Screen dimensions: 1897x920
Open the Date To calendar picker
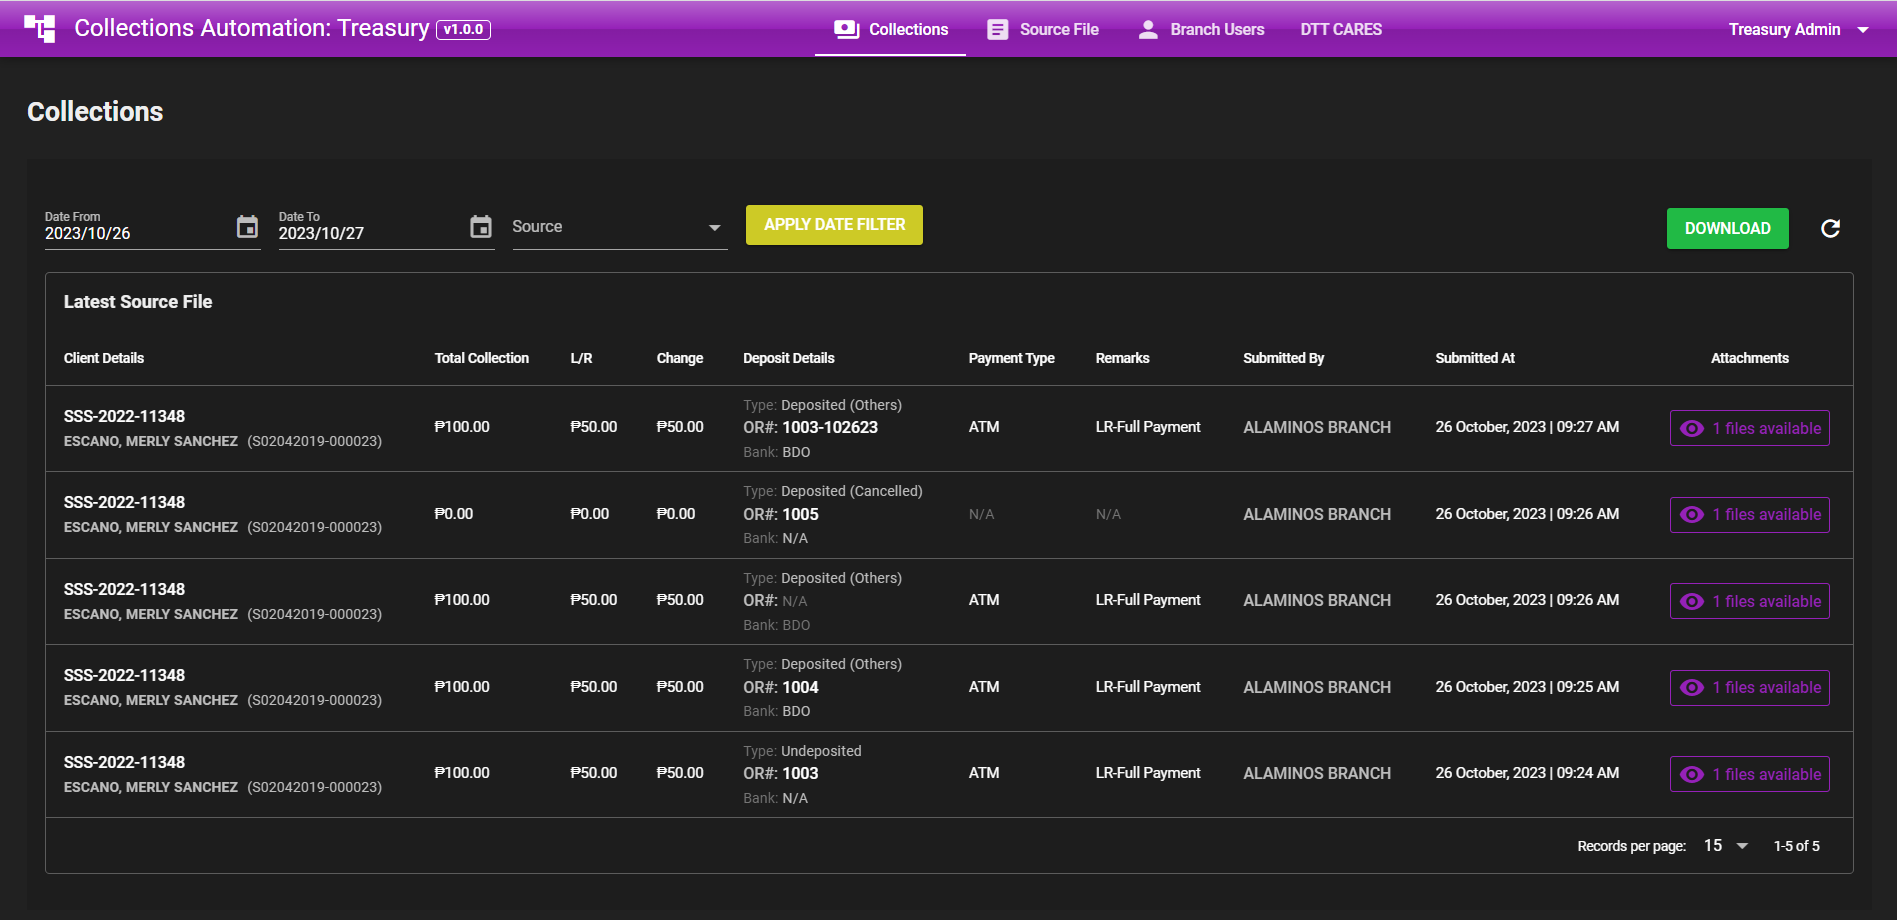(x=481, y=227)
